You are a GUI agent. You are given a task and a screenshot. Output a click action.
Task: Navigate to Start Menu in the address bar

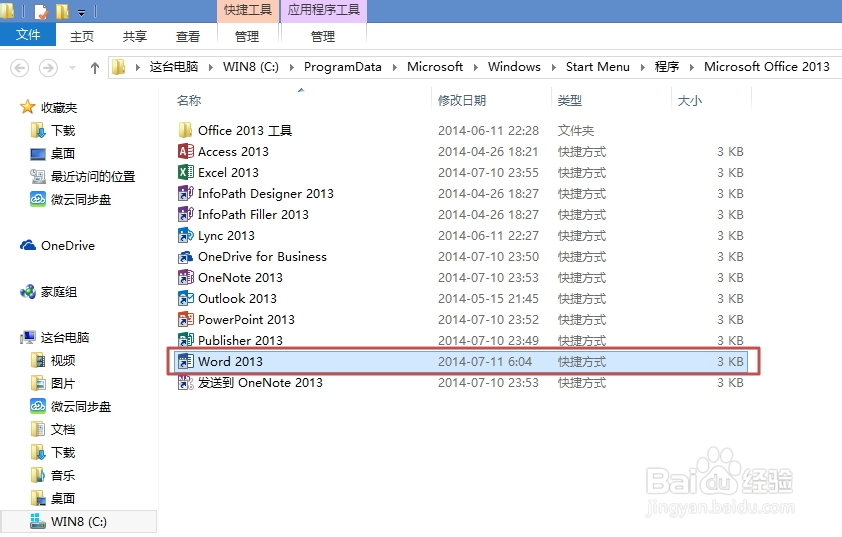pyautogui.click(x=598, y=67)
